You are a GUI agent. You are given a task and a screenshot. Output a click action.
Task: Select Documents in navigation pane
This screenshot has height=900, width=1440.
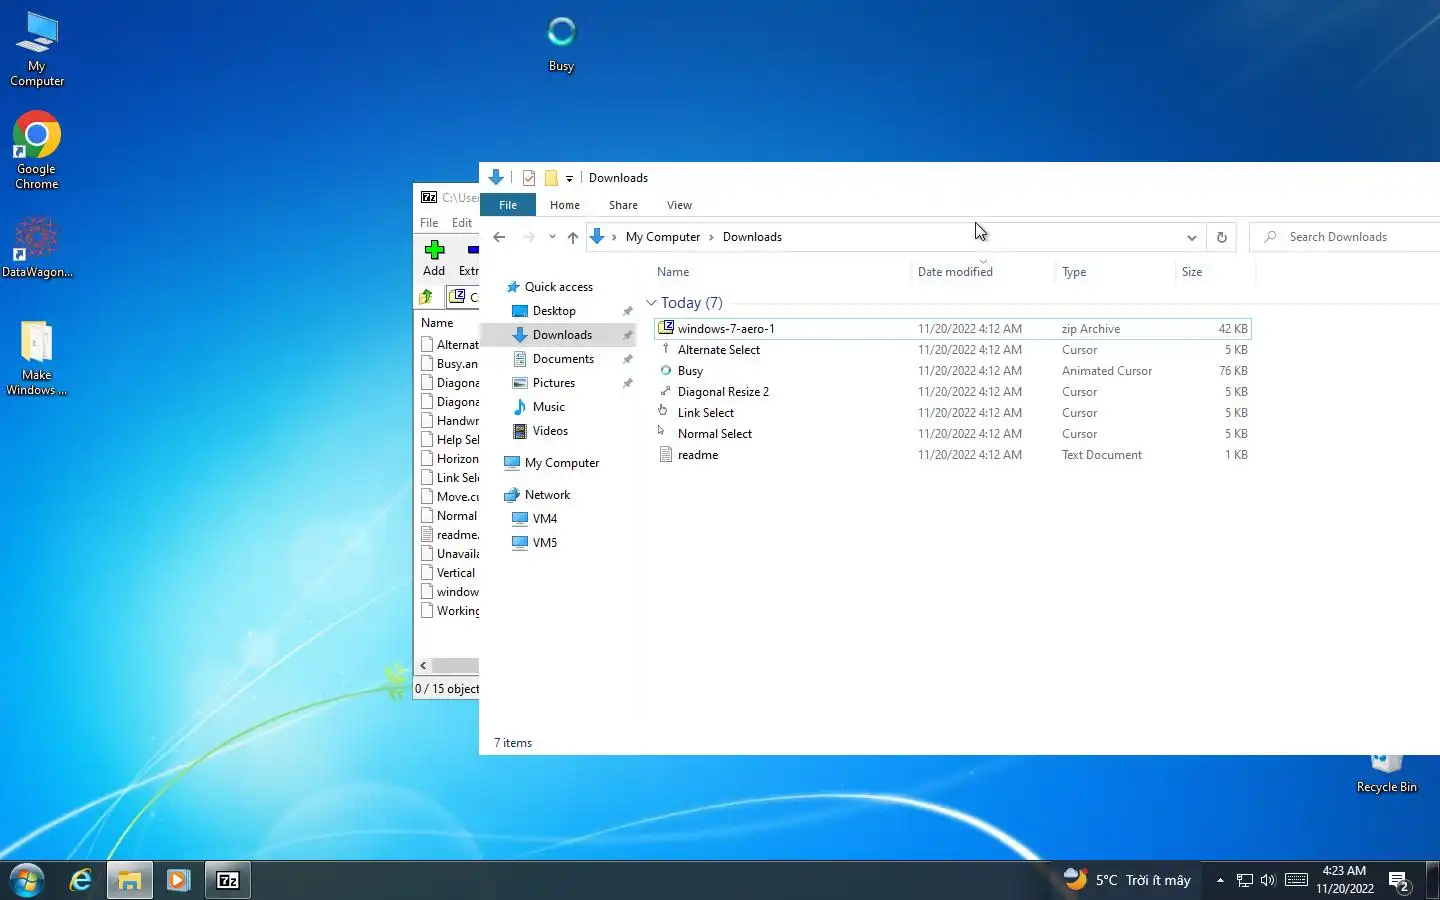click(x=563, y=359)
